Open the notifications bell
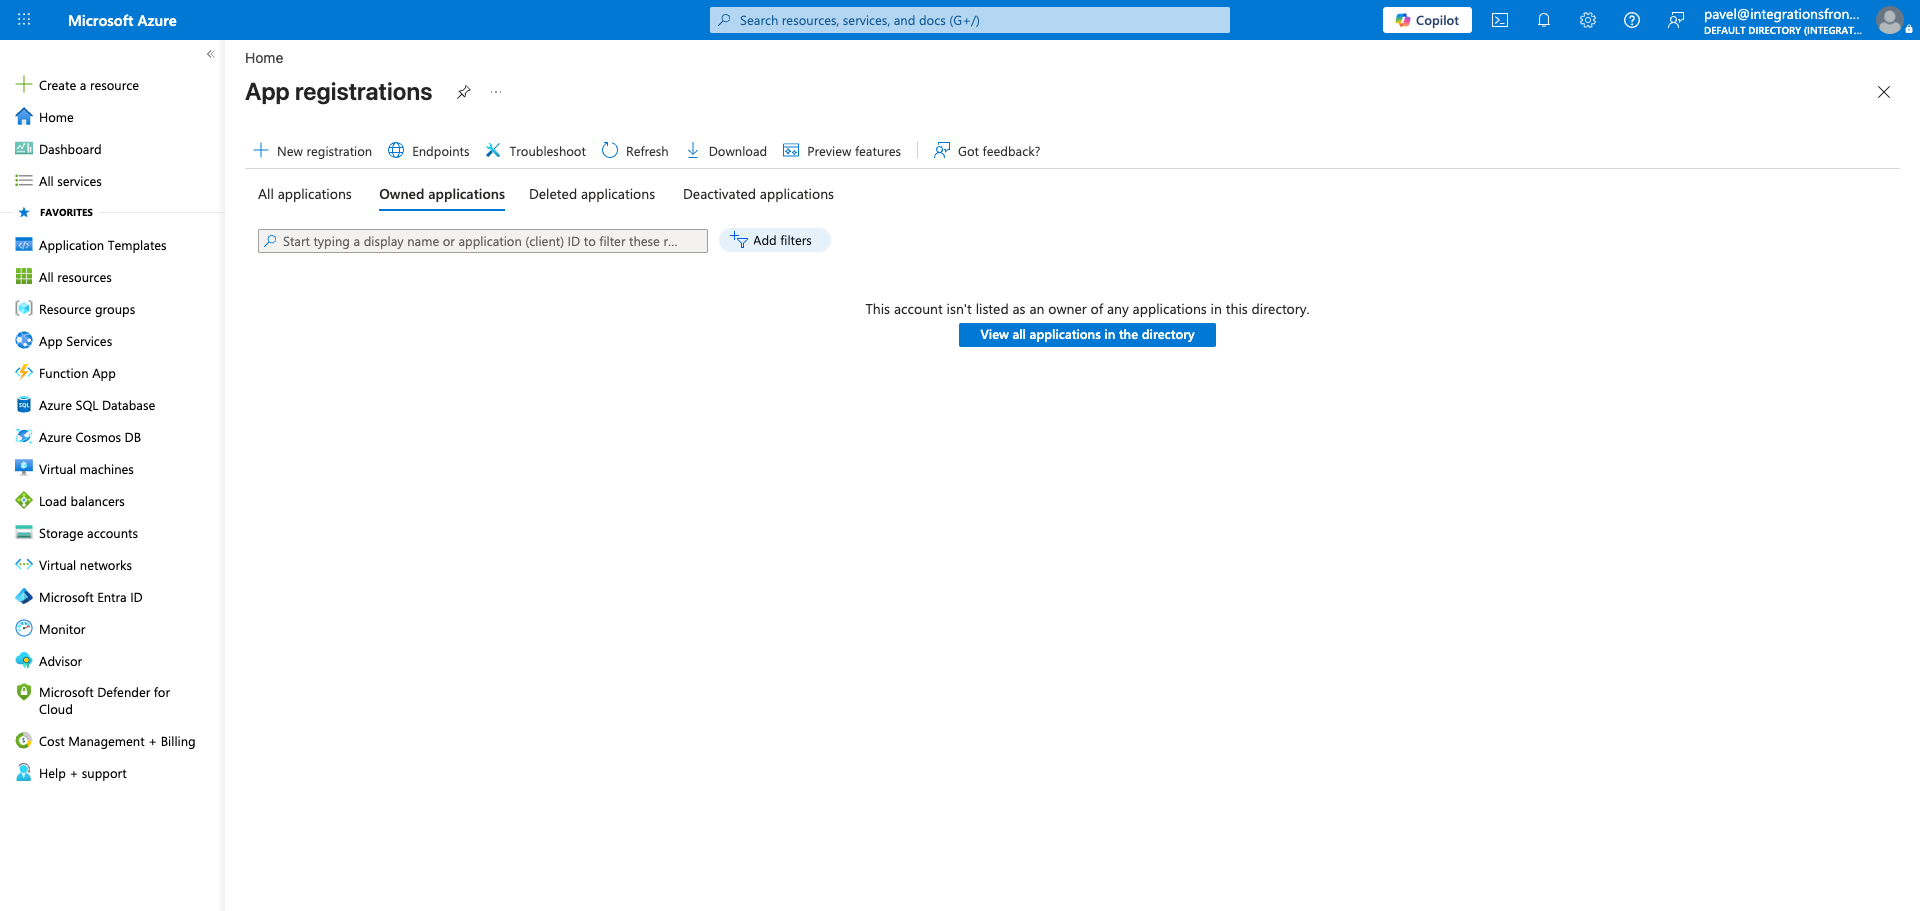The image size is (1920, 911). [1544, 20]
